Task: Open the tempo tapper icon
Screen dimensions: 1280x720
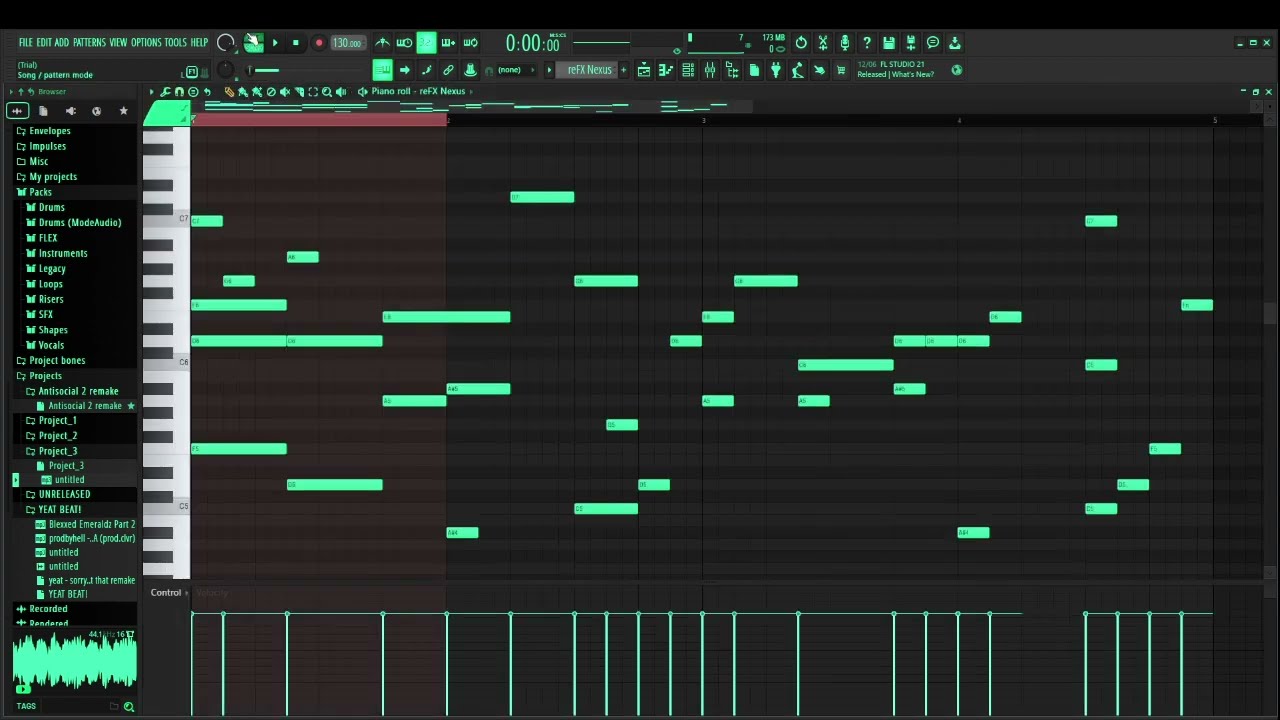Action: point(798,70)
